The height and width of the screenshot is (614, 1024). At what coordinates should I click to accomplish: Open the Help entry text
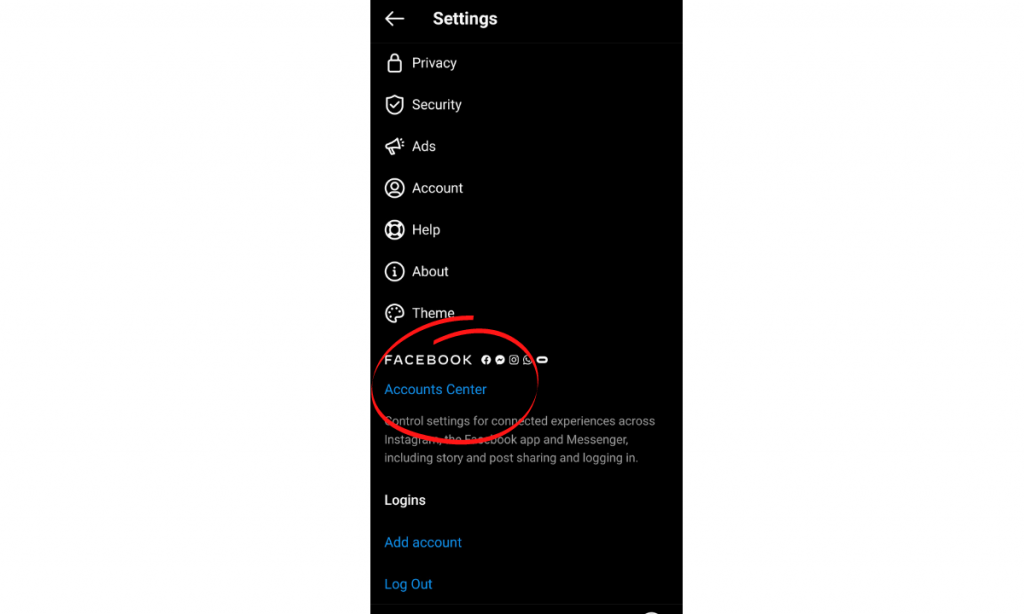click(426, 230)
